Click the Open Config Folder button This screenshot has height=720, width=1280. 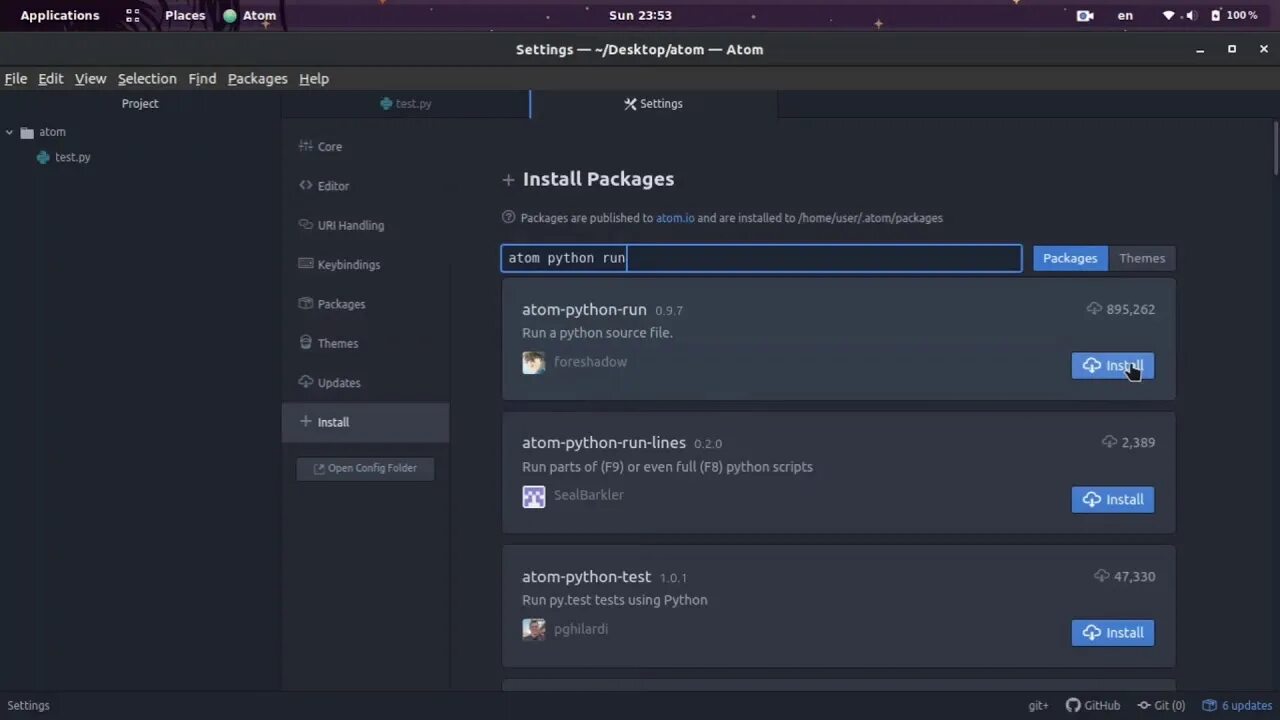tap(365, 468)
